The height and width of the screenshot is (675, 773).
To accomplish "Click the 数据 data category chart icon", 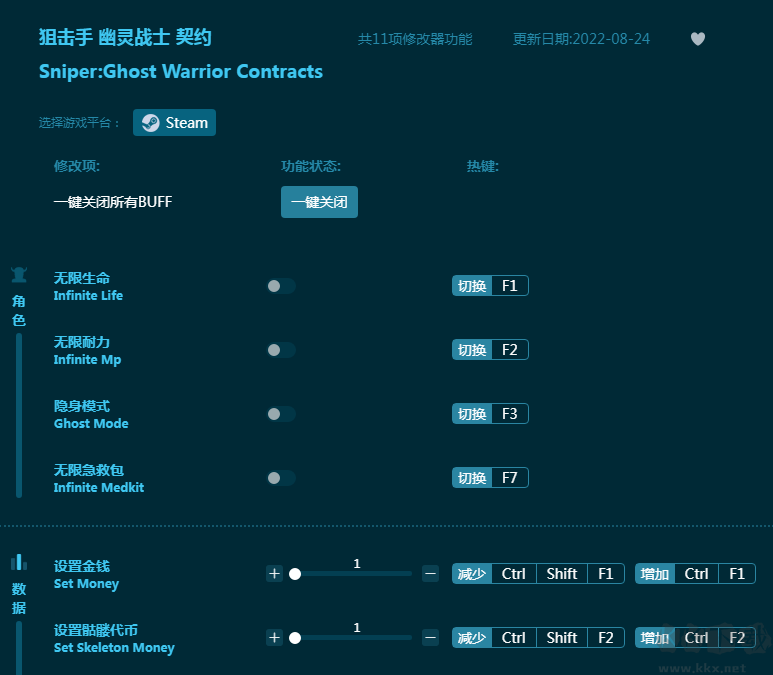I will coord(19,562).
